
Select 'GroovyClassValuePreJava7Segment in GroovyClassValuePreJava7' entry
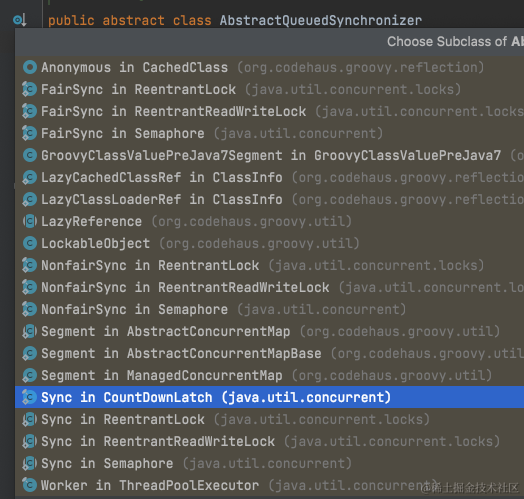pyautogui.click(x=269, y=155)
